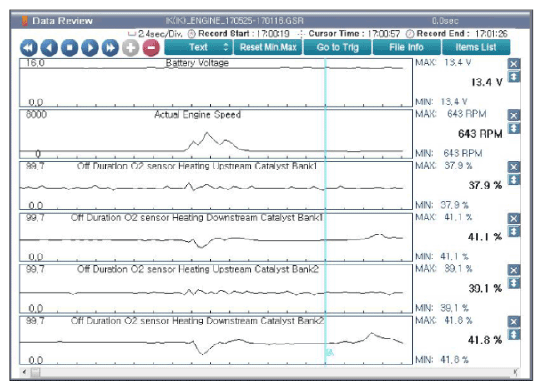Zoom out with the red minus icon

tap(151, 47)
